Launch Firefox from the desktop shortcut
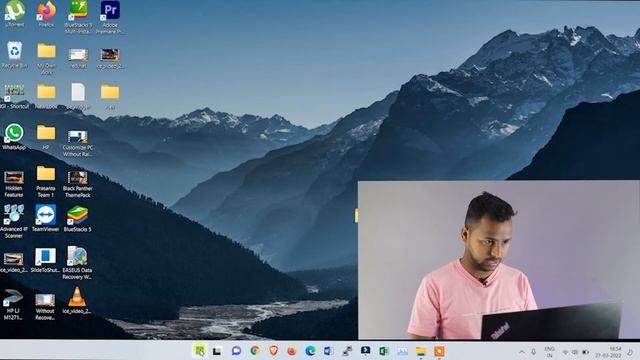Screen dimensions: 640x360 [x=46, y=13]
